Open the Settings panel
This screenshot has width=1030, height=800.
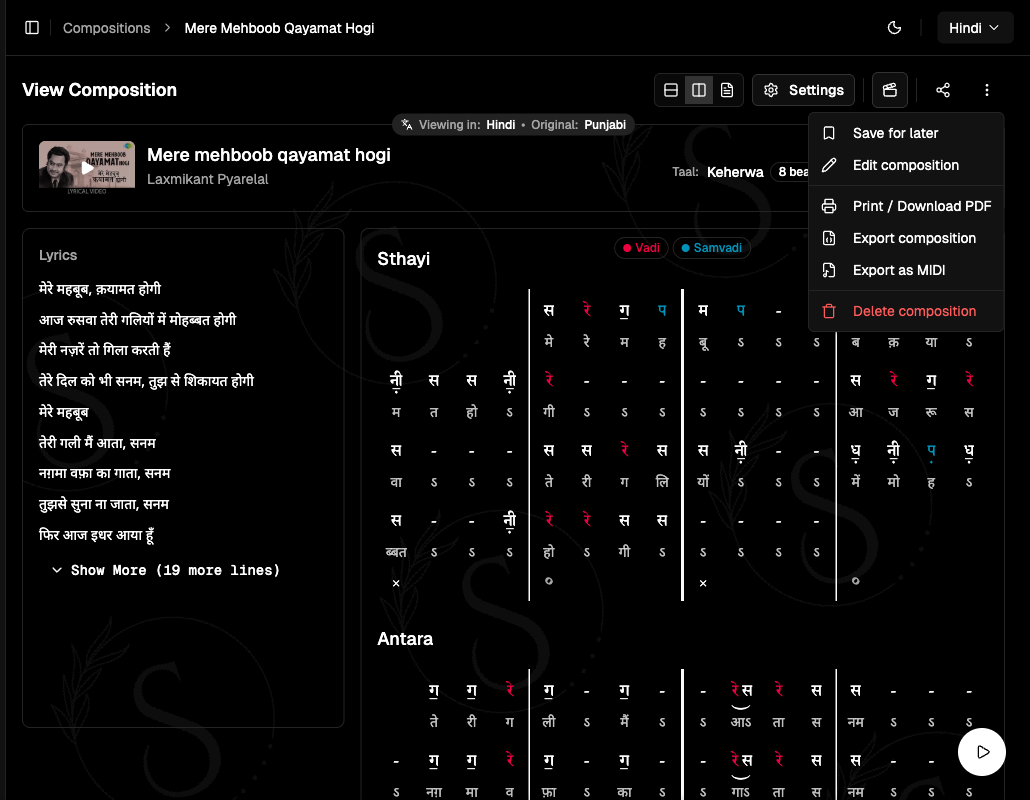(x=803, y=90)
